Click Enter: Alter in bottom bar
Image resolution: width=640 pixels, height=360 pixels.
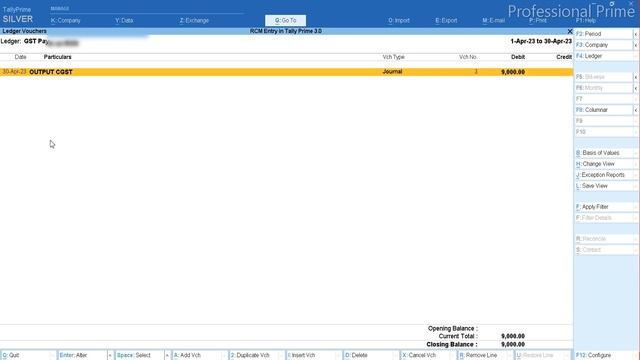coord(82,355)
